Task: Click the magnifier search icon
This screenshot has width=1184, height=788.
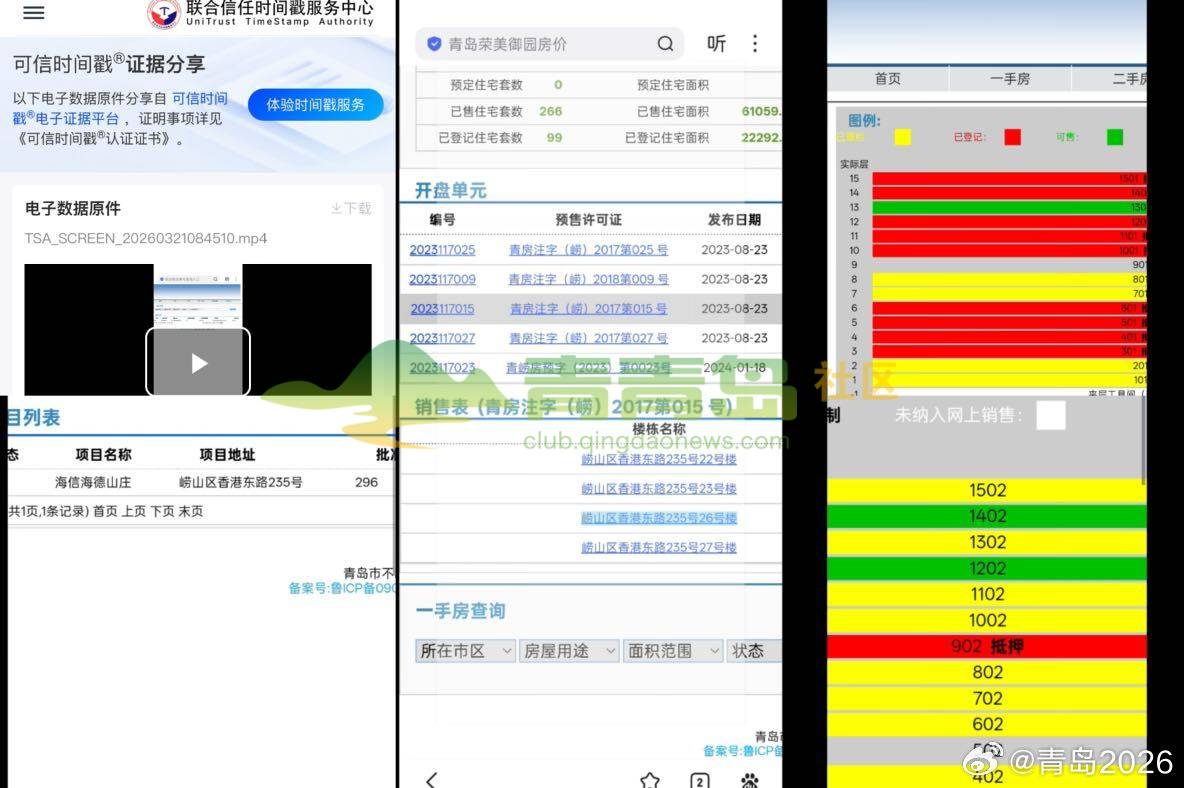Action: (x=665, y=44)
